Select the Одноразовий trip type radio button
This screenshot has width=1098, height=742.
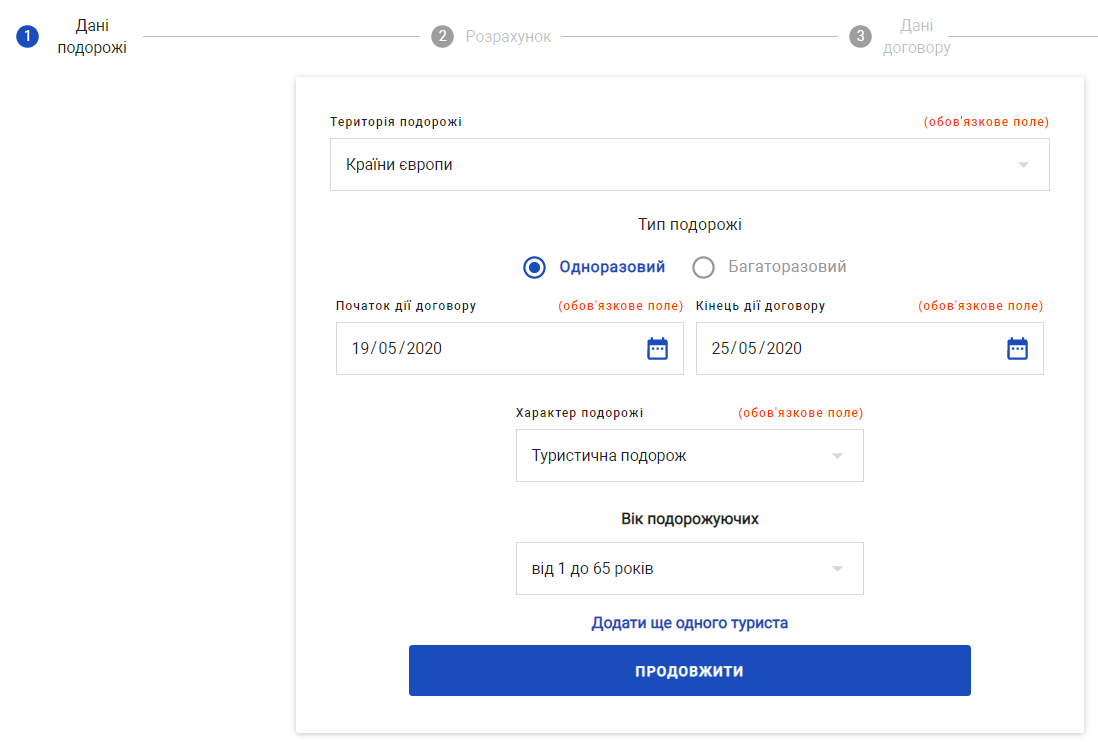[x=535, y=267]
